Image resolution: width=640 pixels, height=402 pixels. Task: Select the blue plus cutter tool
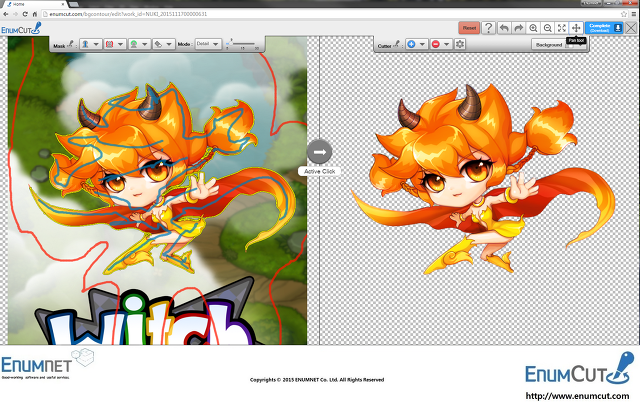411,44
